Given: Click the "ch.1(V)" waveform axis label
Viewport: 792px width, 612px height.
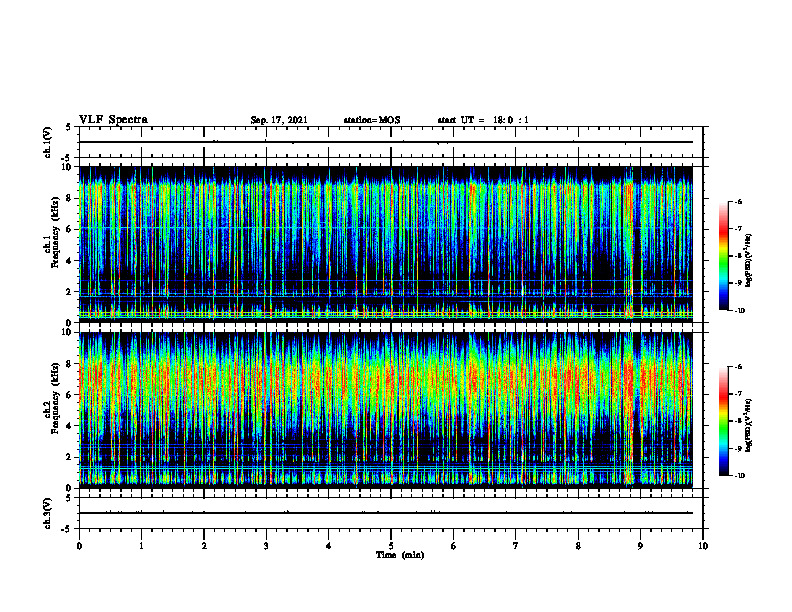Looking at the screenshot, I should [48, 142].
